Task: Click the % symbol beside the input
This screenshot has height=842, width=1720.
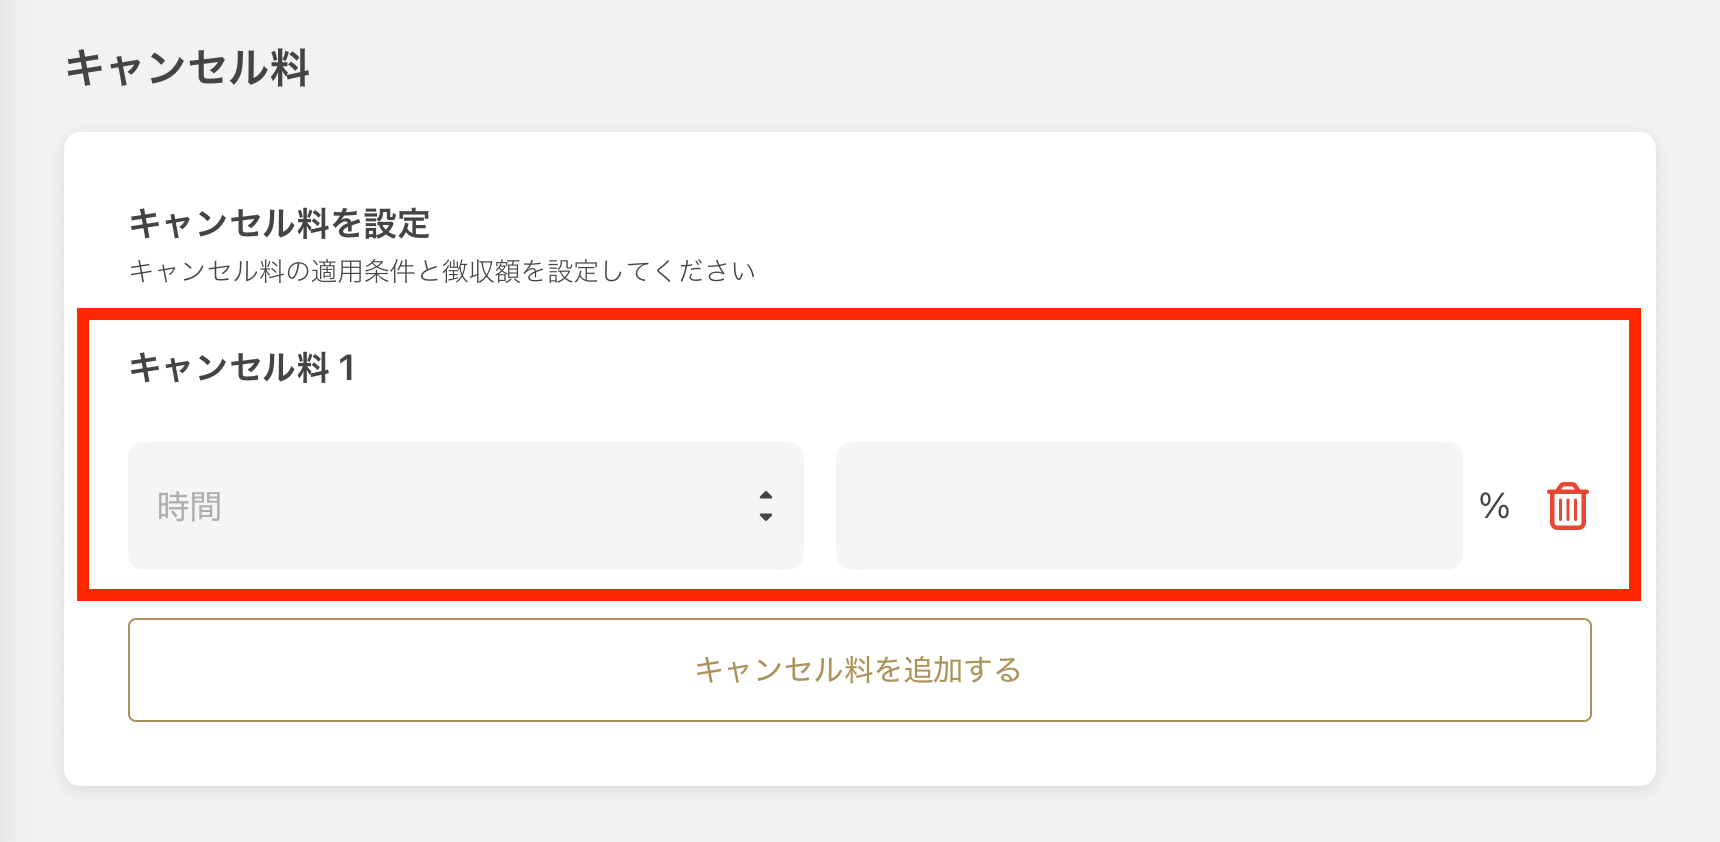Action: click(1494, 506)
